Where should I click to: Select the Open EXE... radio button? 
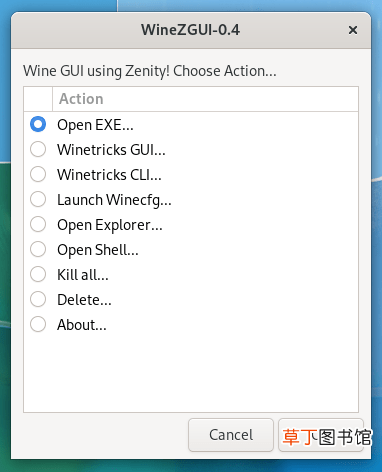click(x=38, y=124)
